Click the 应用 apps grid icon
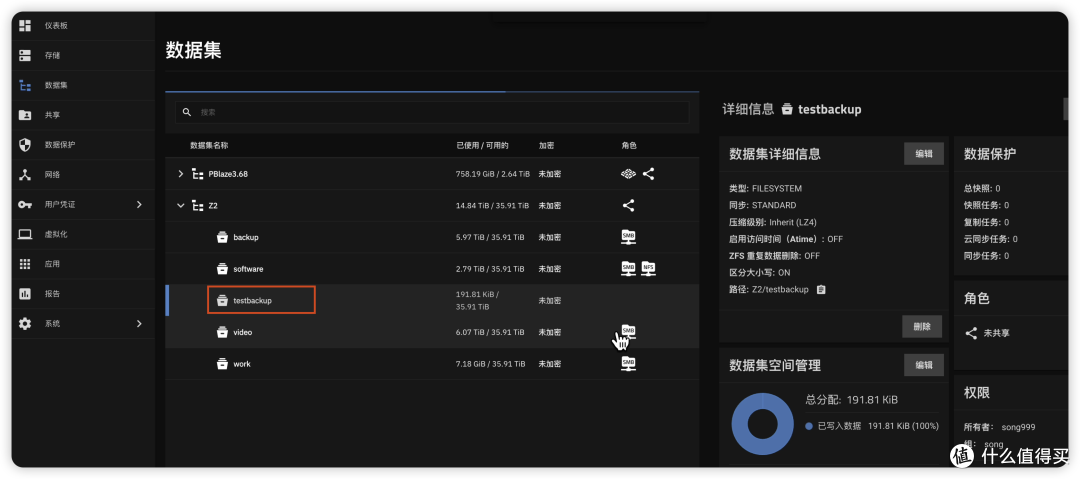Viewport: 1080px width, 479px height. point(25,264)
